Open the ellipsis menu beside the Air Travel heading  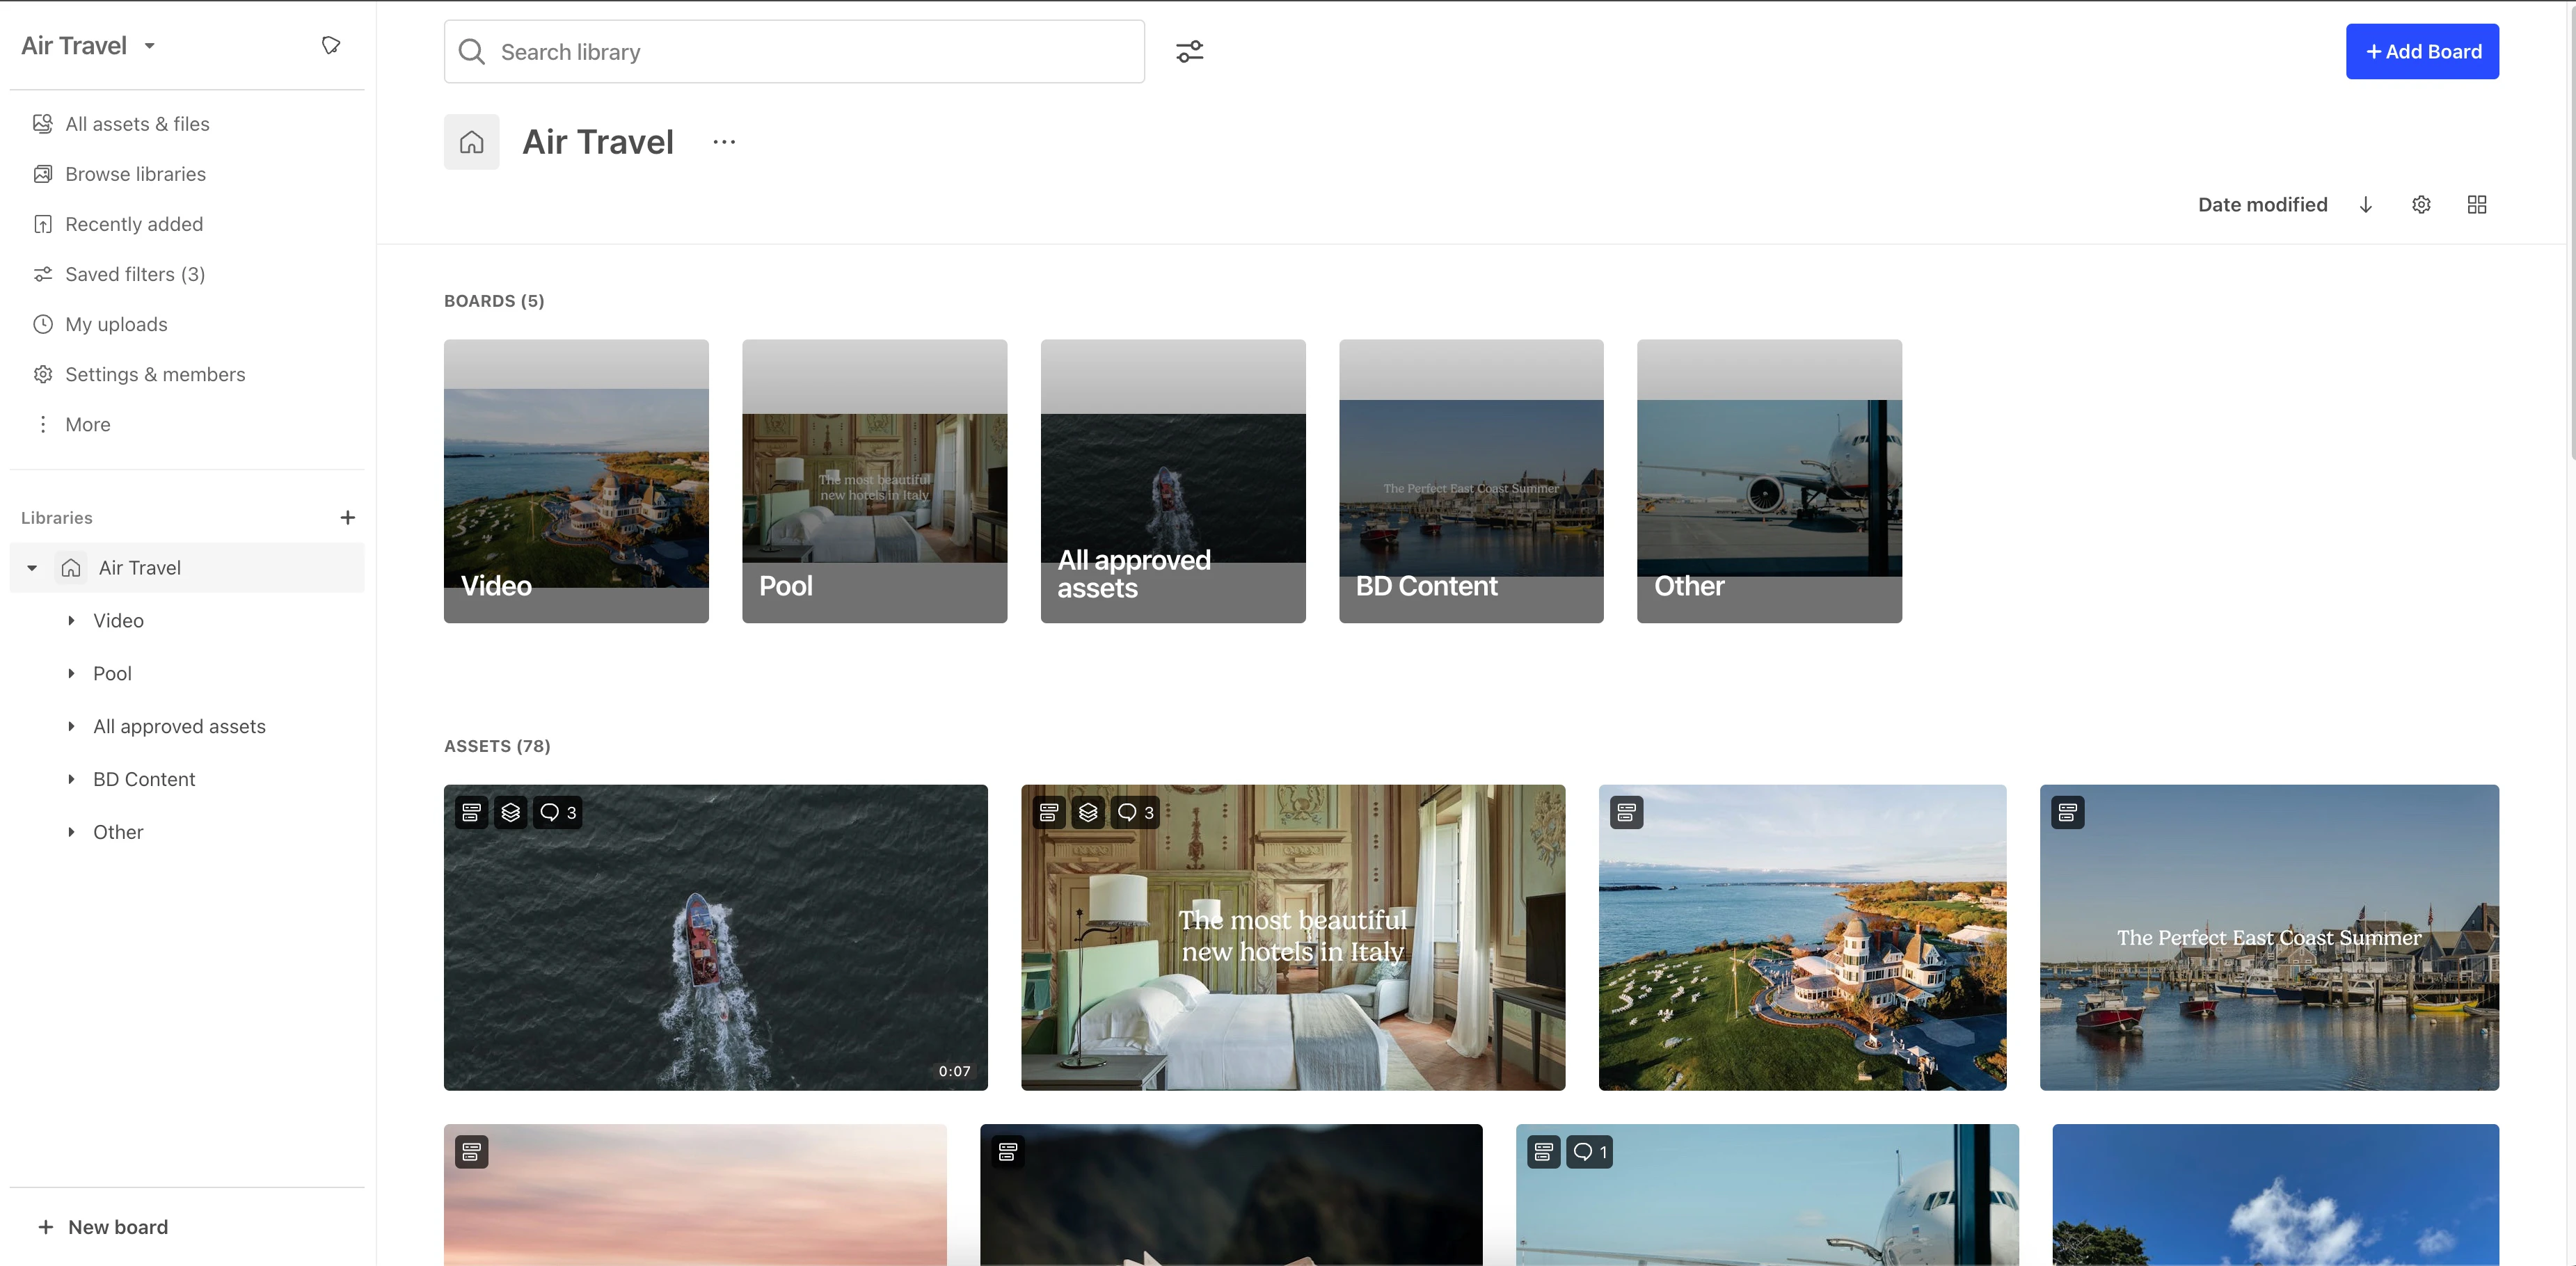click(x=724, y=141)
